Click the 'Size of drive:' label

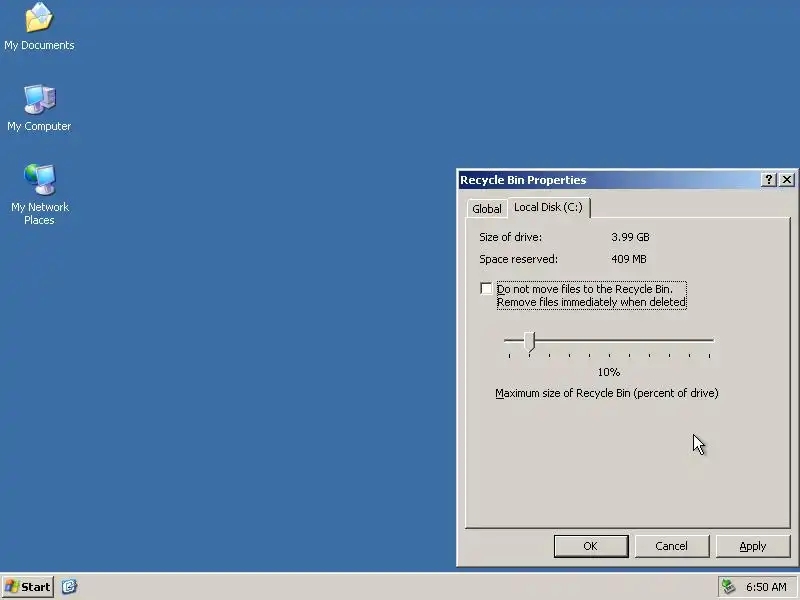point(510,237)
